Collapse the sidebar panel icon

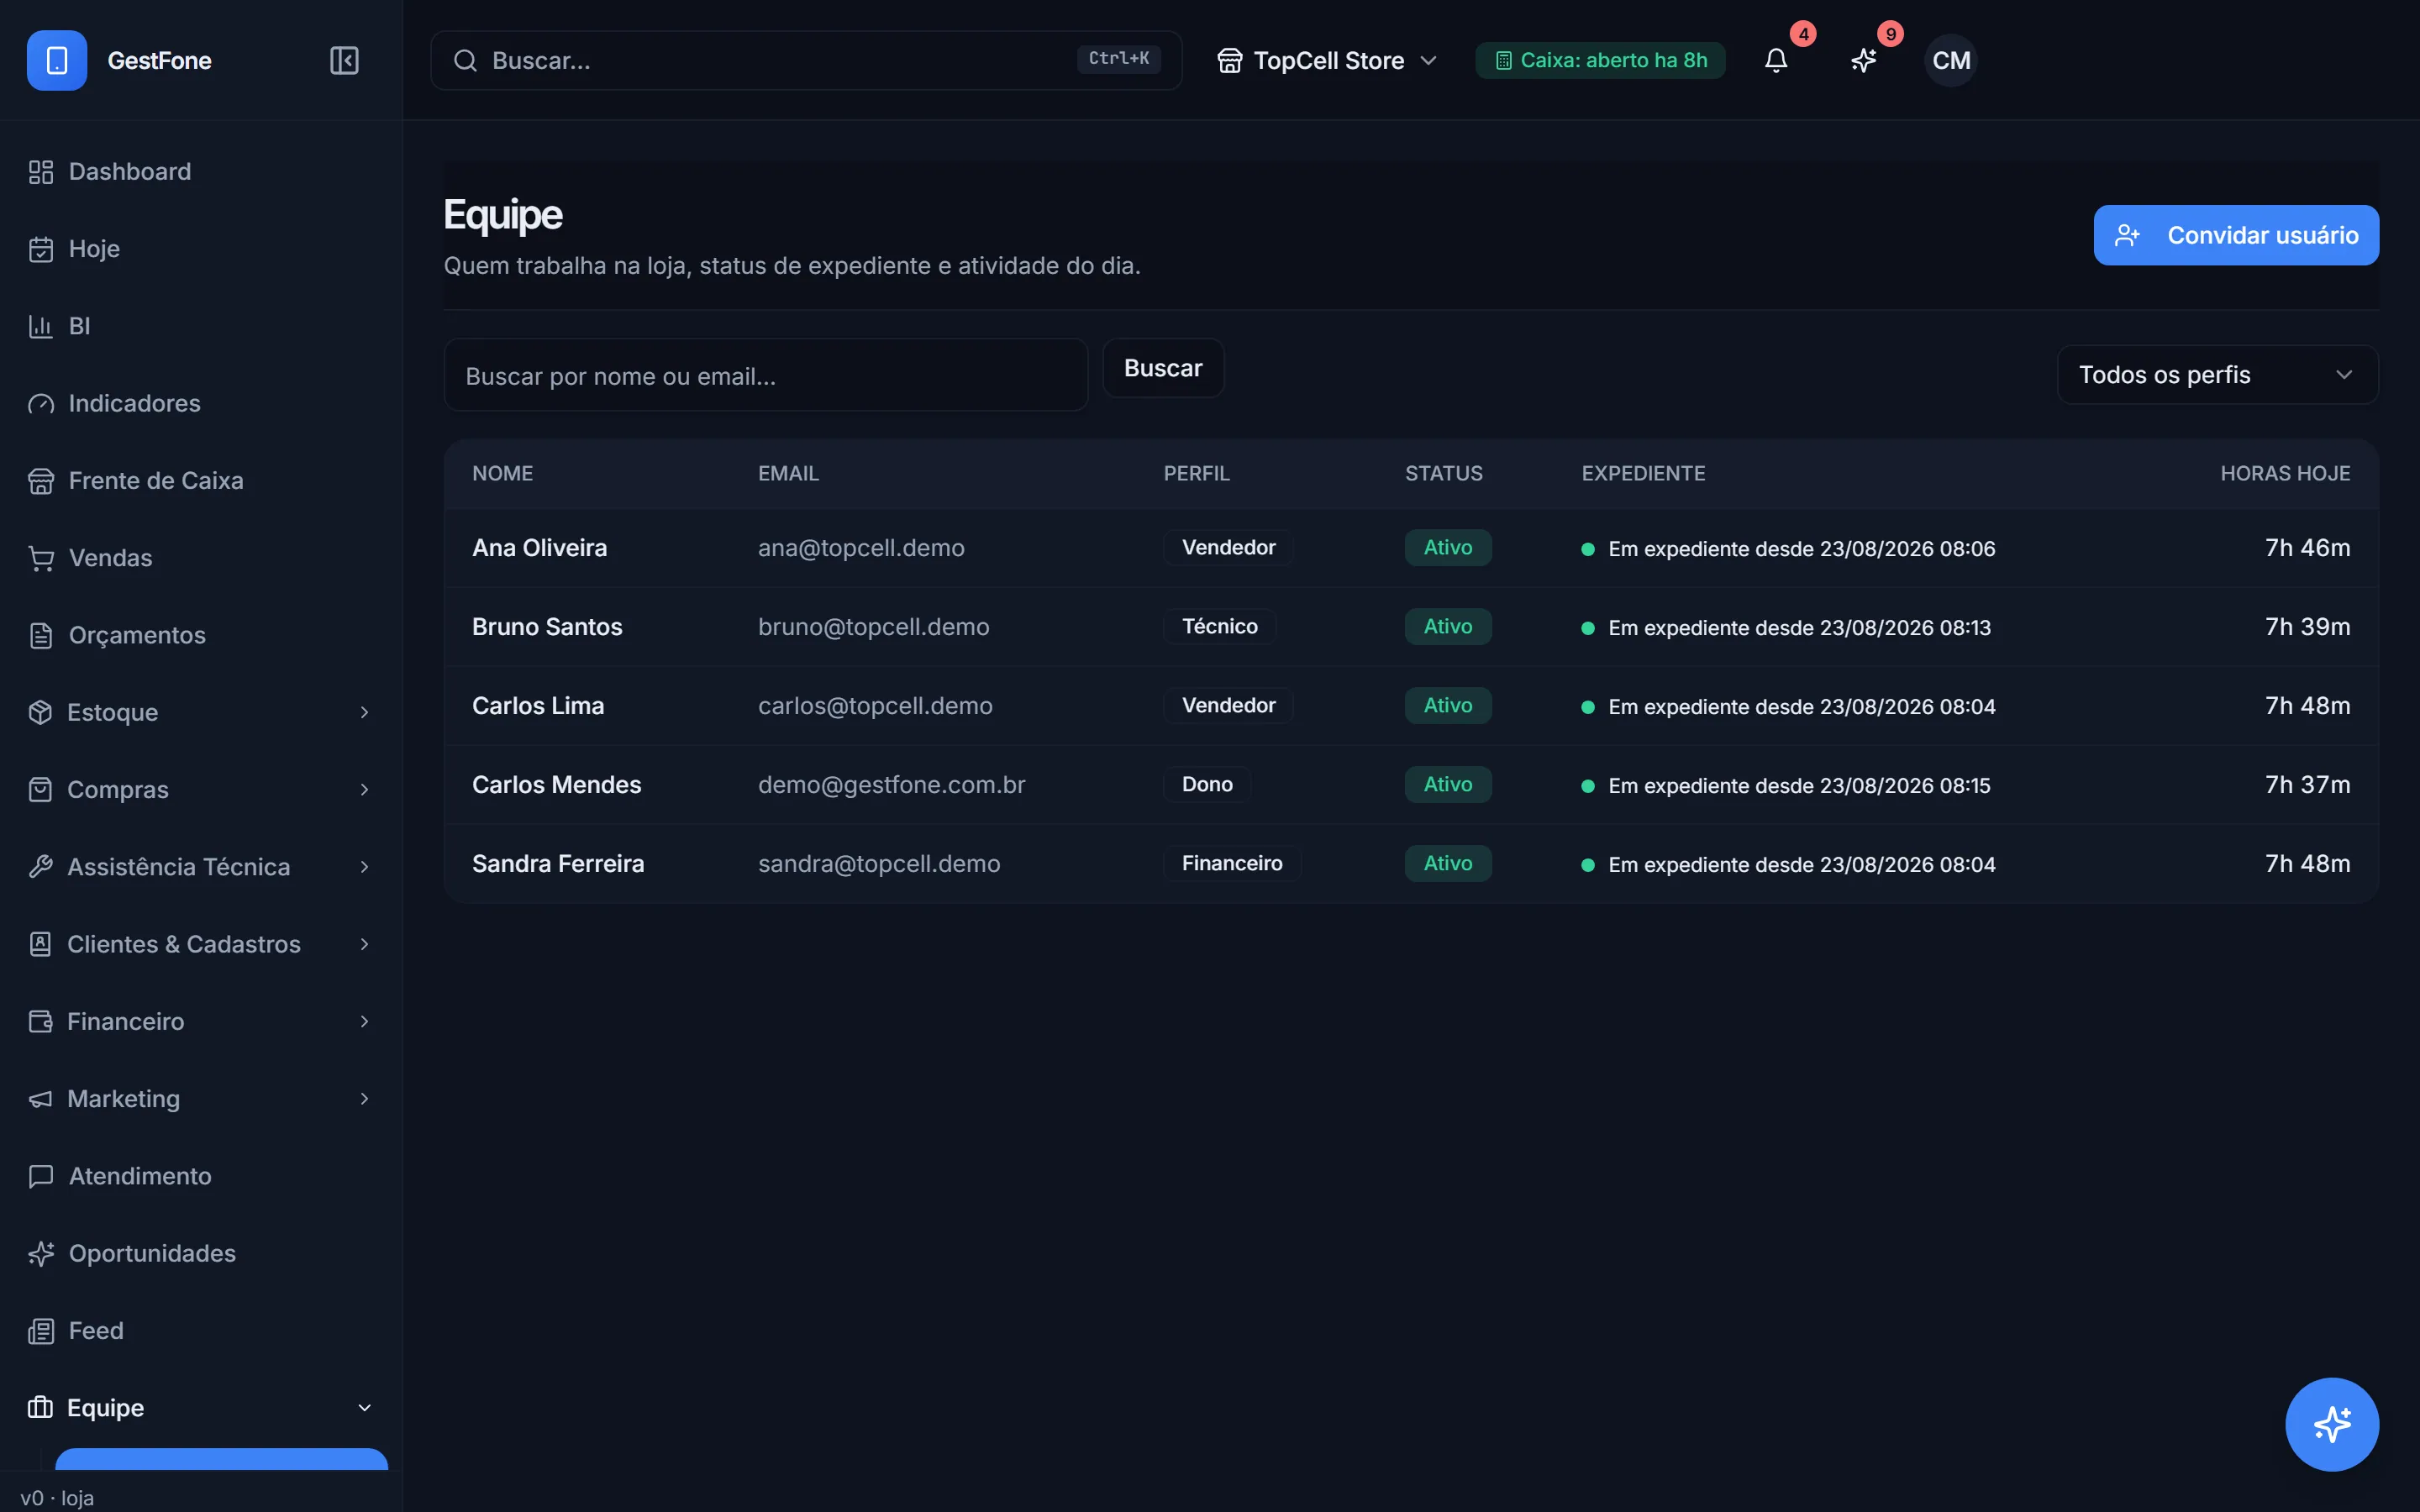(344, 60)
